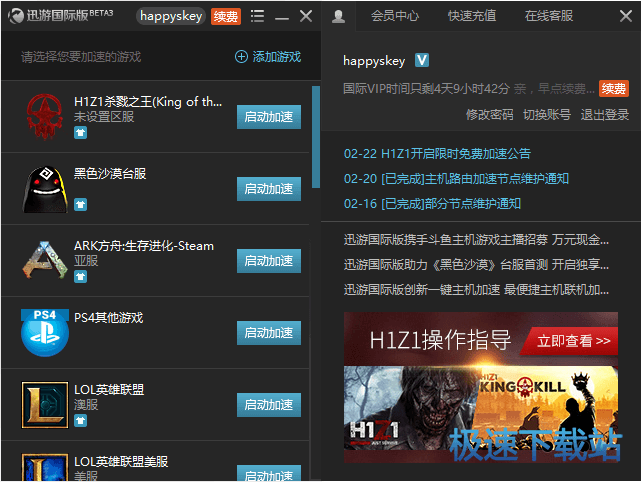643x482 pixels.
Task: Start acceleration for ARK方舟 Steam
Action: [269, 261]
